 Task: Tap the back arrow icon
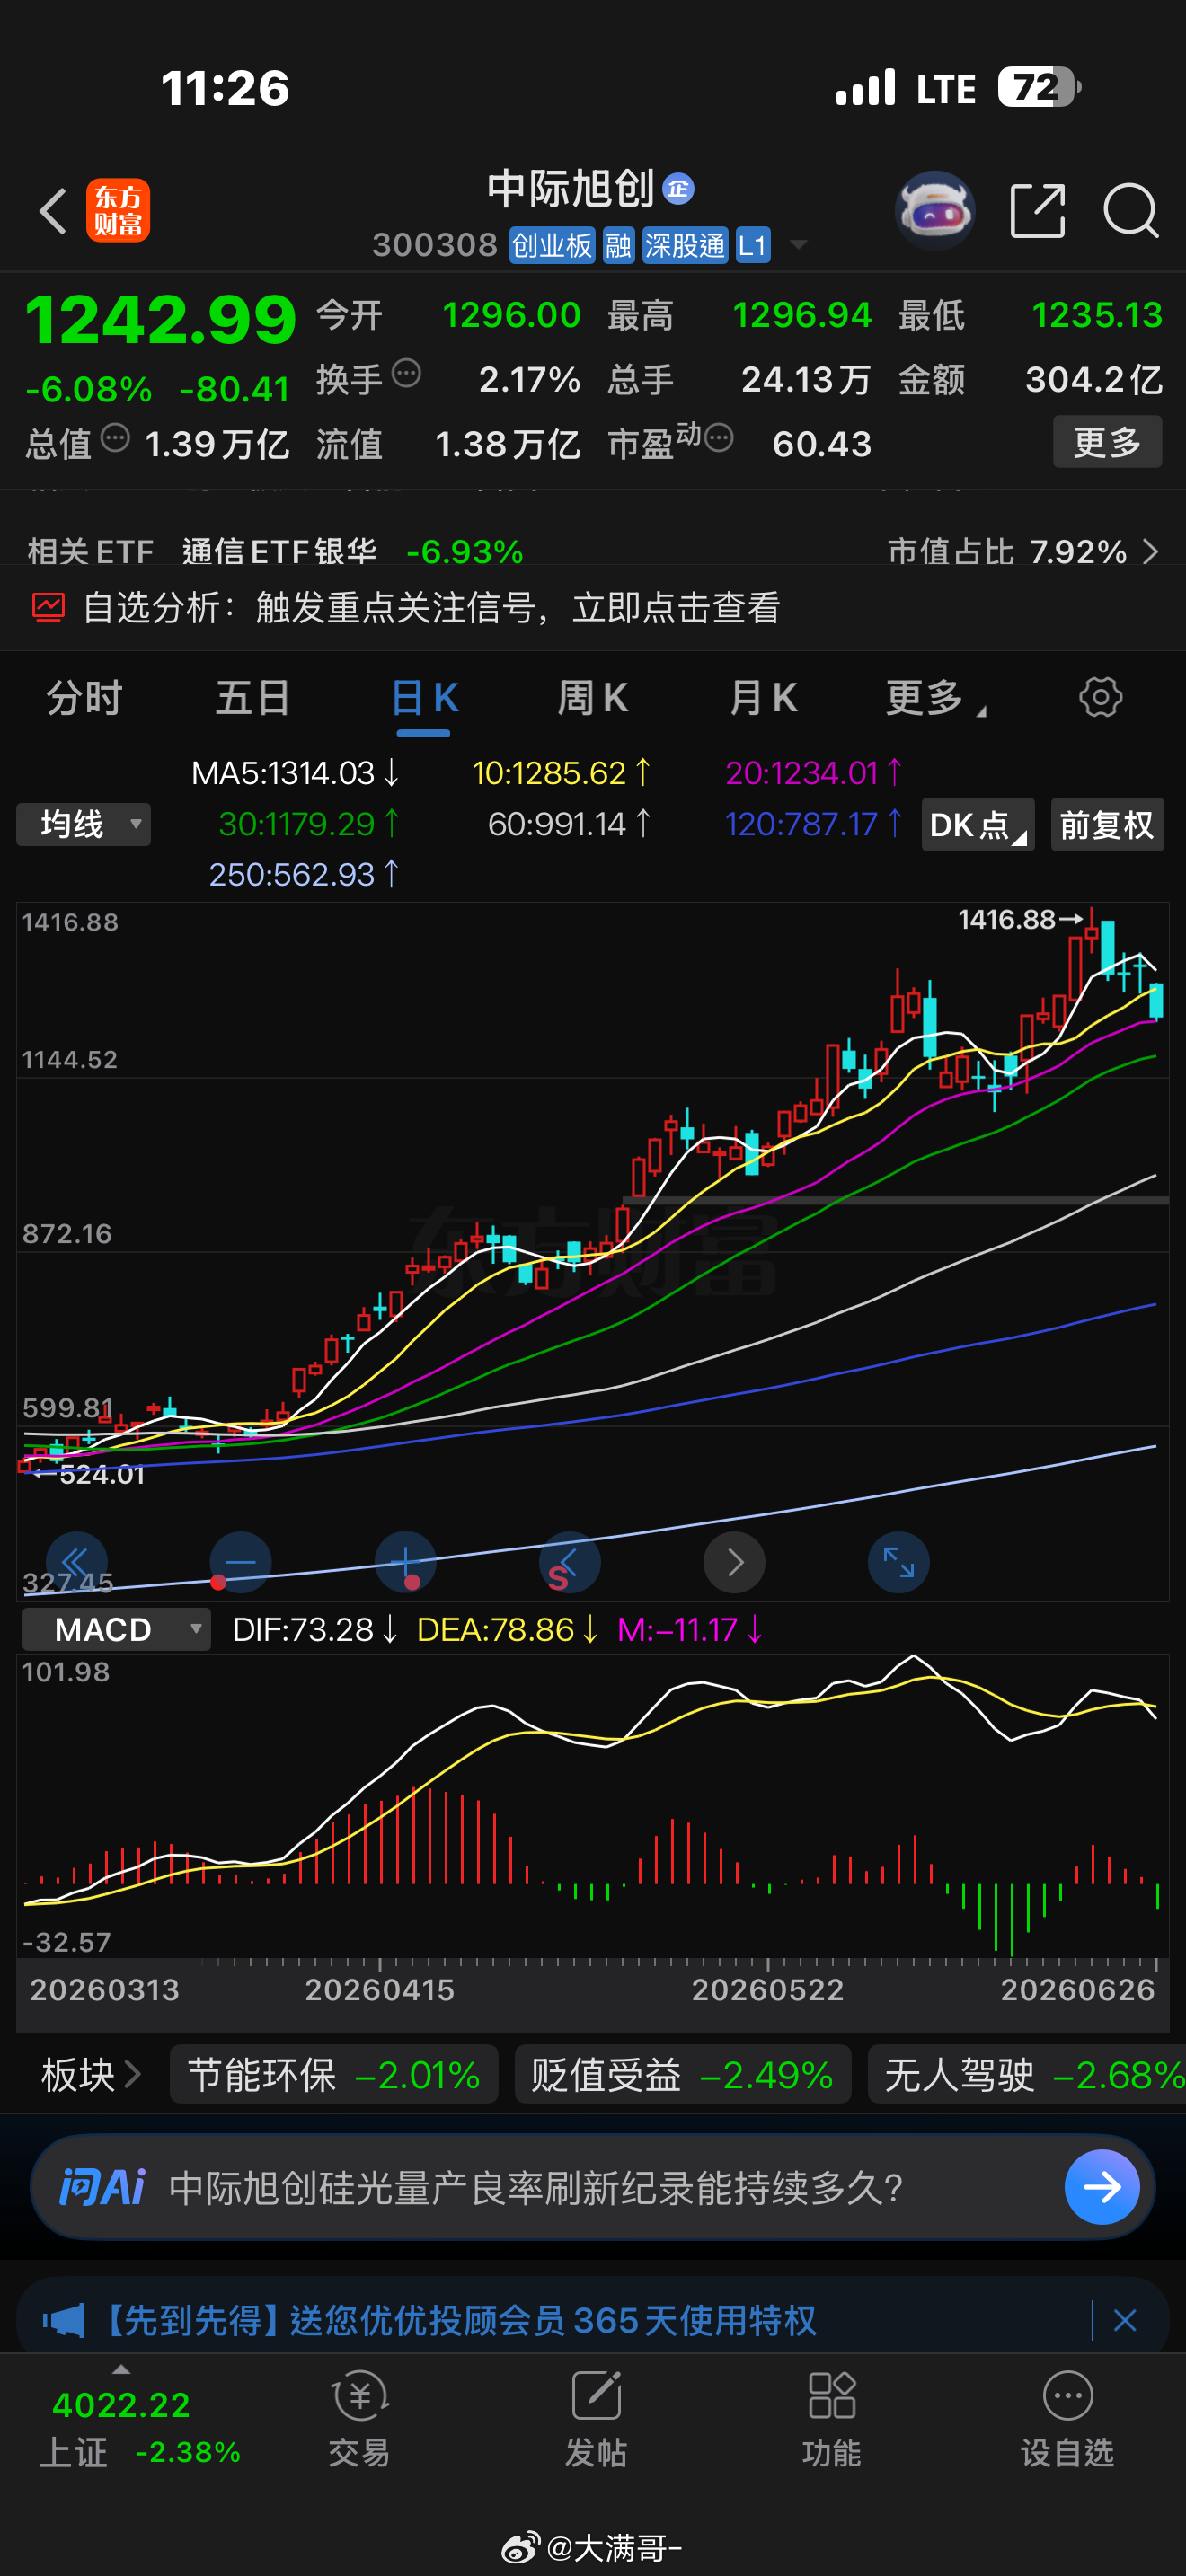click(53, 211)
